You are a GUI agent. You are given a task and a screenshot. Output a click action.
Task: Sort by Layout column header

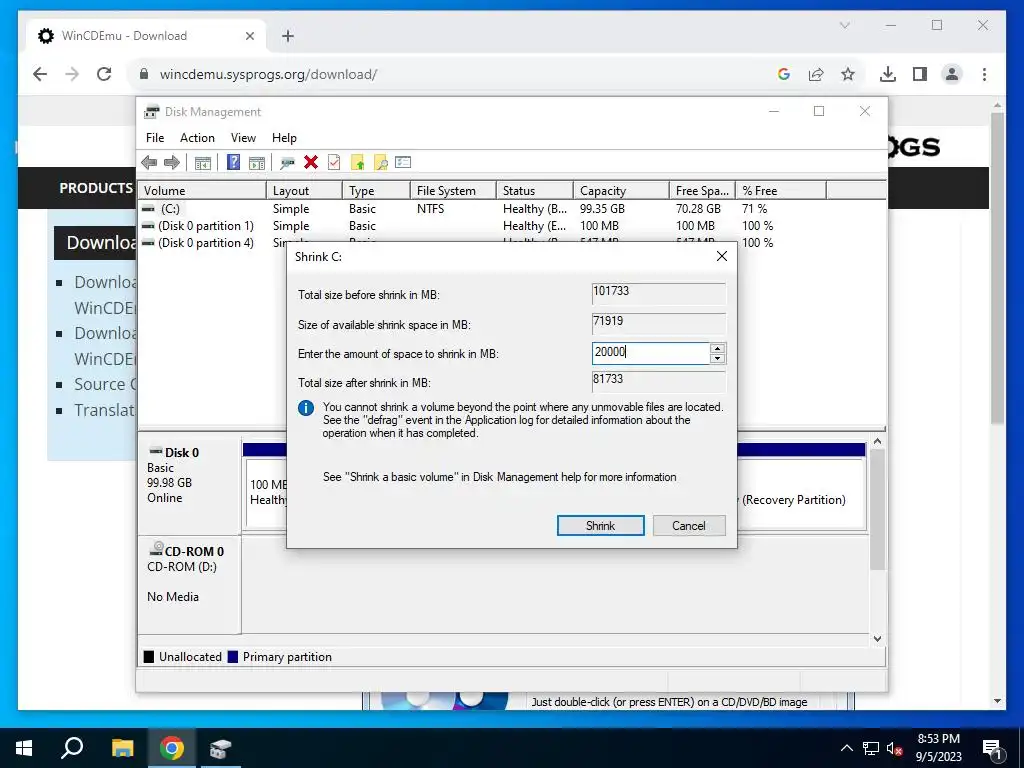[x=304, y=191]
